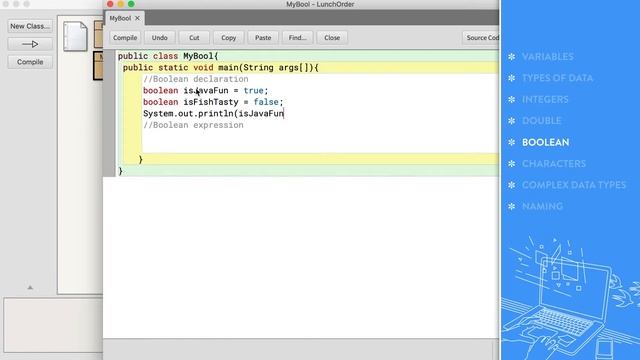This screenshot has width=640, height=360.
Task: Click the Undo button
Action: click(x=160, y=38)
